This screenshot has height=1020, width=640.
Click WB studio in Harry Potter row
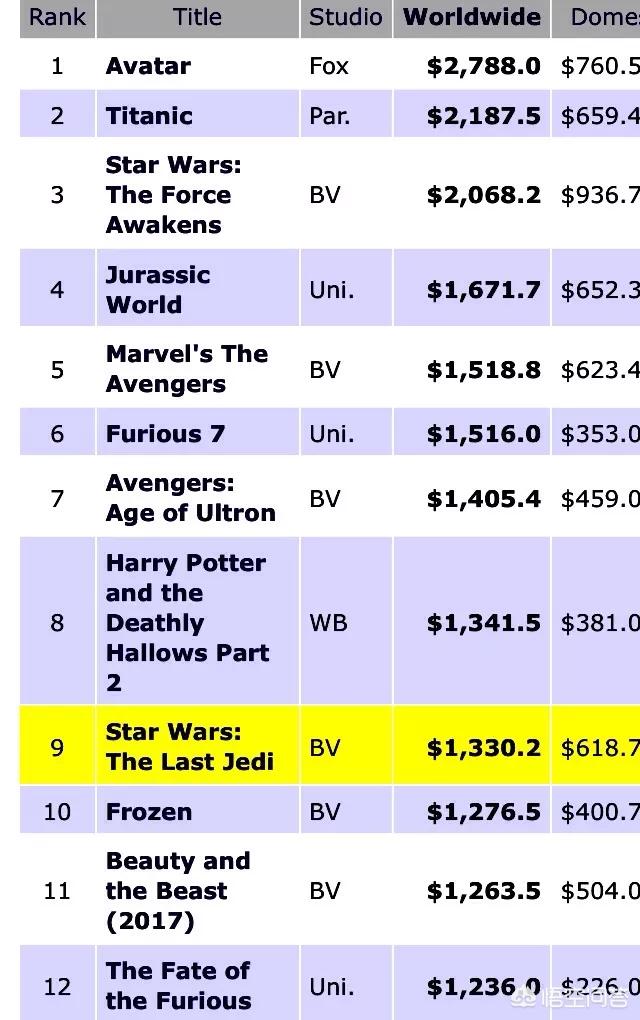click(x=328, y=623)
